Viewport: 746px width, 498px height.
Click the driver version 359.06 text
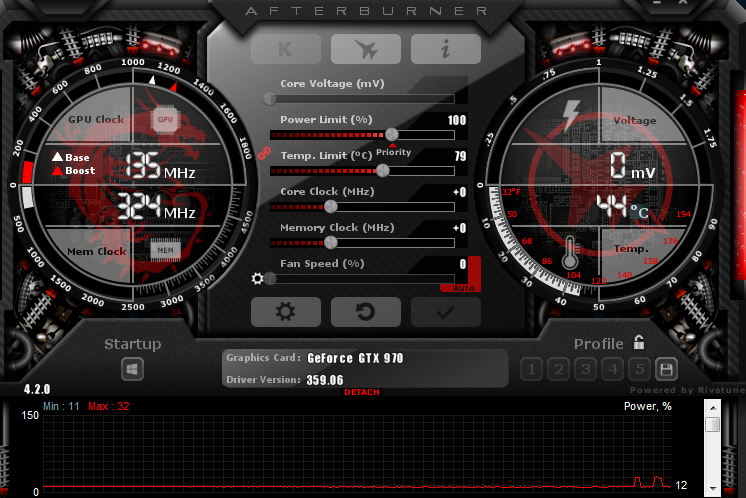[x=324, y=380]
